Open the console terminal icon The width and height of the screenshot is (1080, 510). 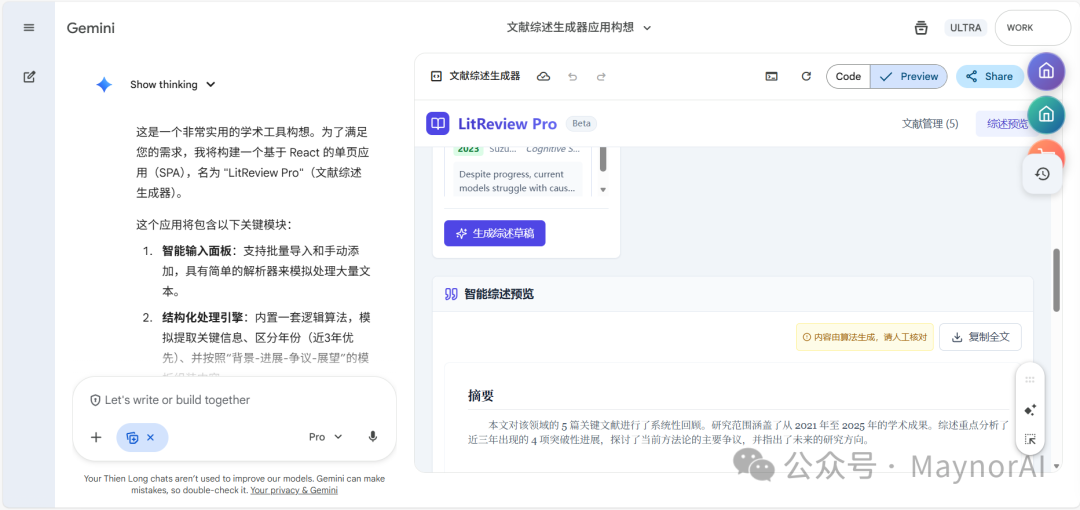771,76
